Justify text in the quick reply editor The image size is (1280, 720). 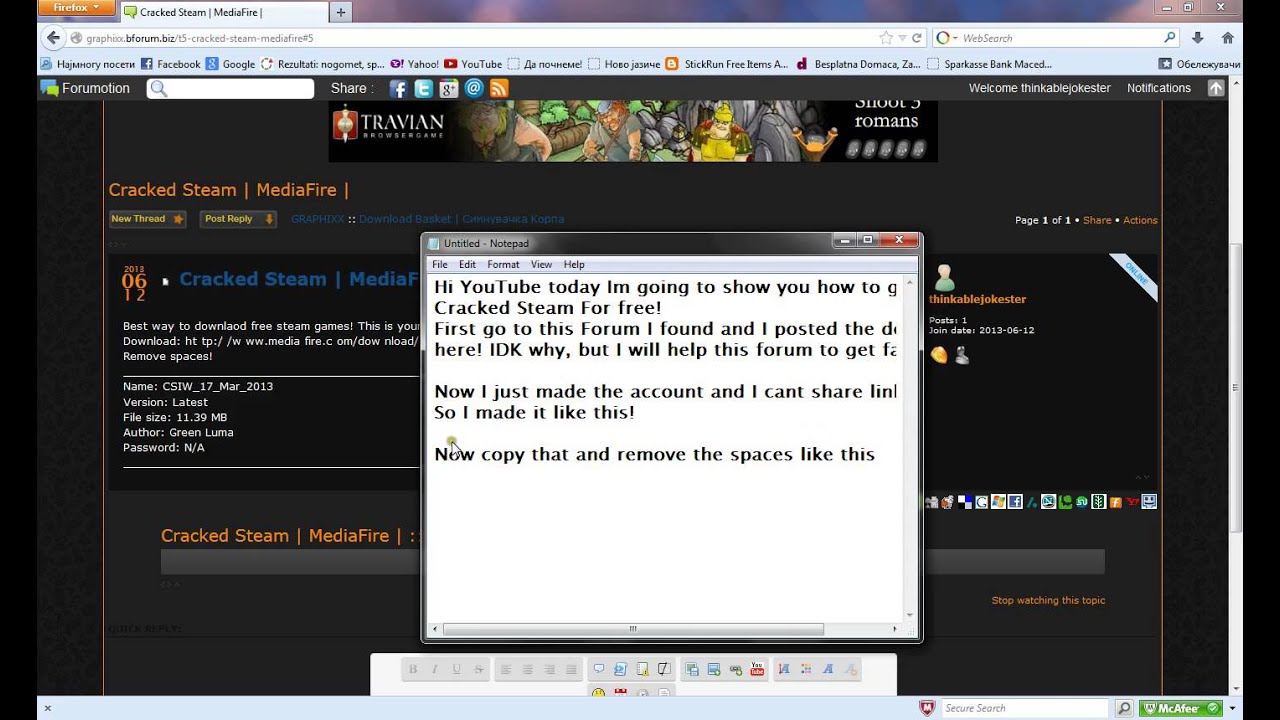point(572,669)
